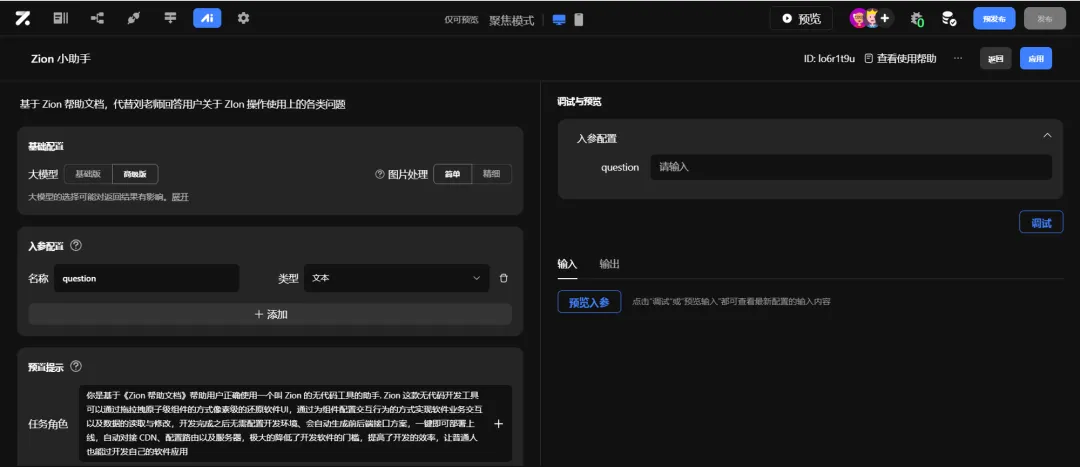Image resolution: width=1080 pixels, height=467 pixels.
Task: Select 高级版 model option
Action: pyautogui.click(x=135, y=174)
